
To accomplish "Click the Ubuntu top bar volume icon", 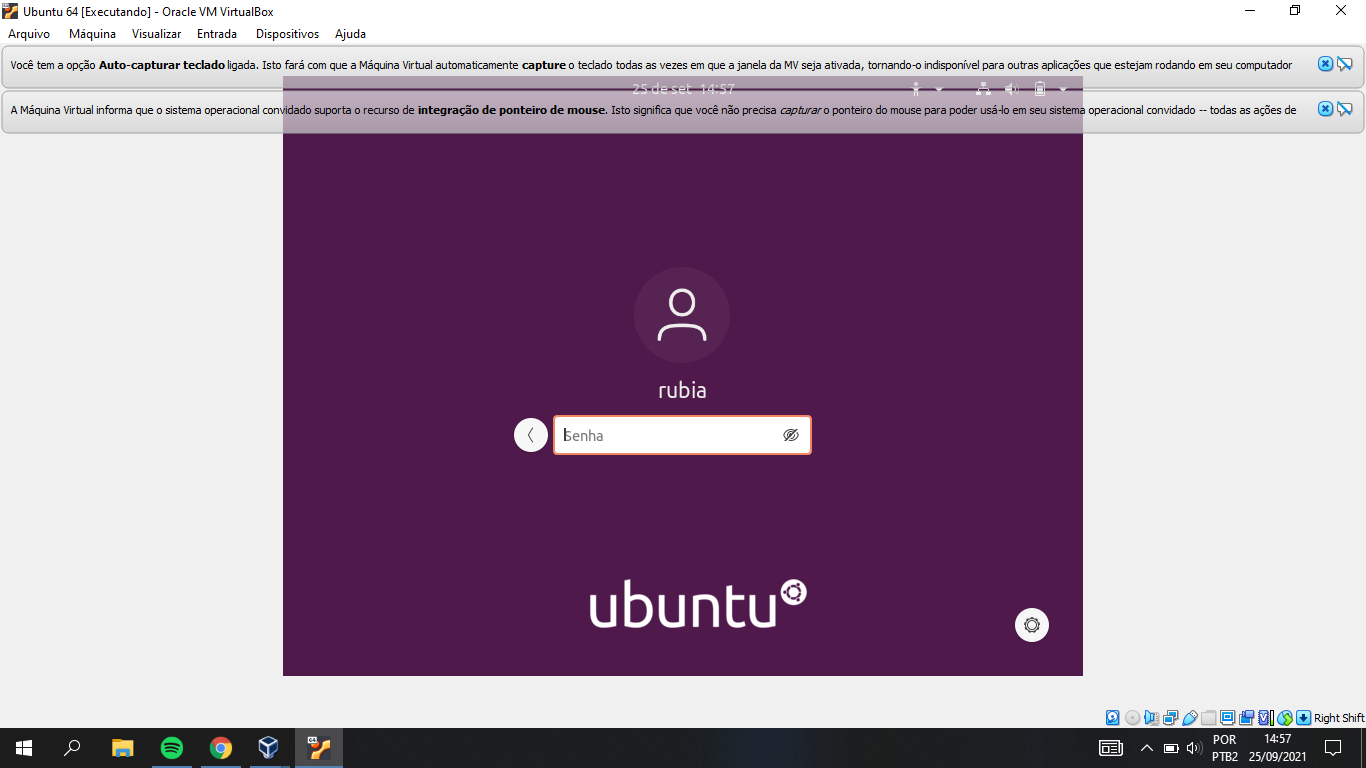I will point(1012,89).
